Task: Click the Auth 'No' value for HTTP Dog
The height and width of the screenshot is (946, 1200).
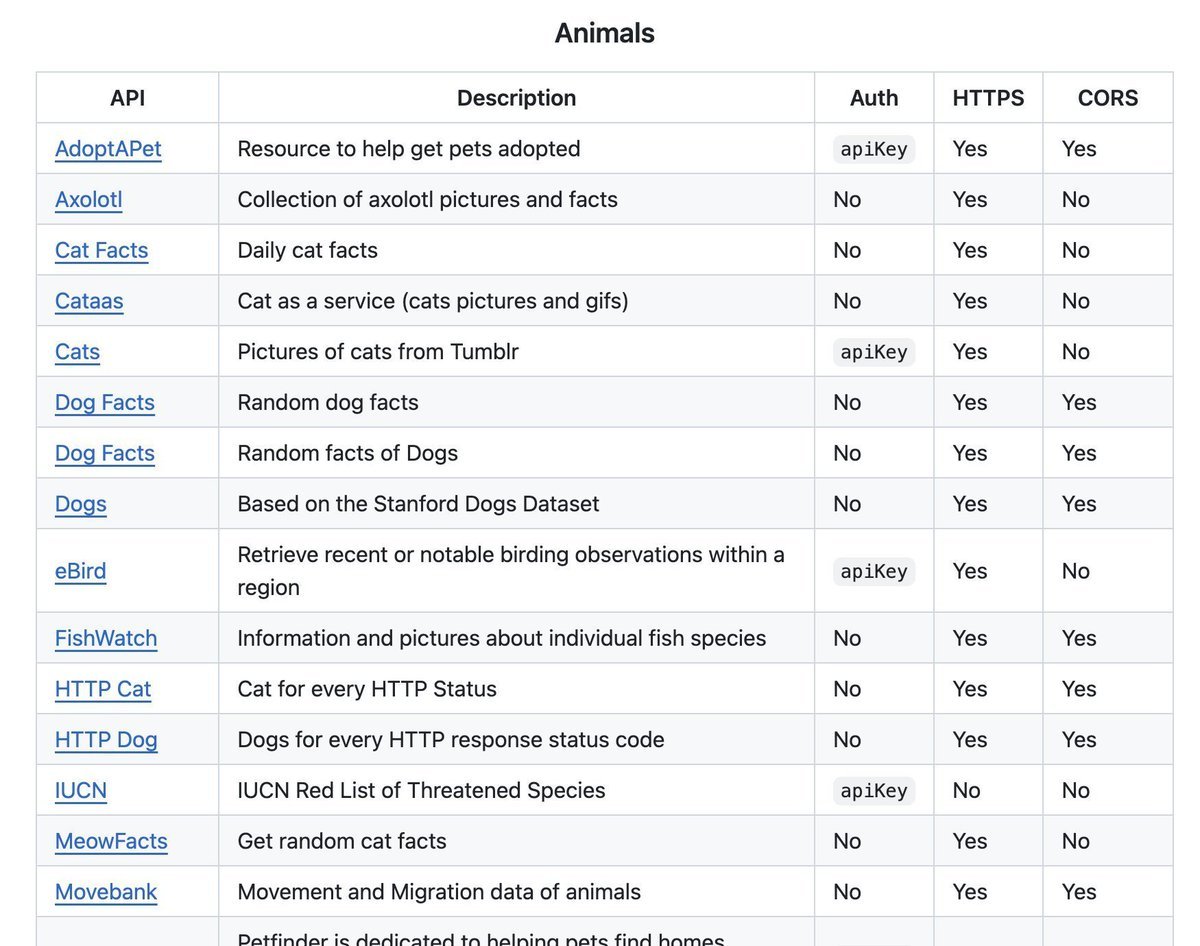Action: point(847,740)
